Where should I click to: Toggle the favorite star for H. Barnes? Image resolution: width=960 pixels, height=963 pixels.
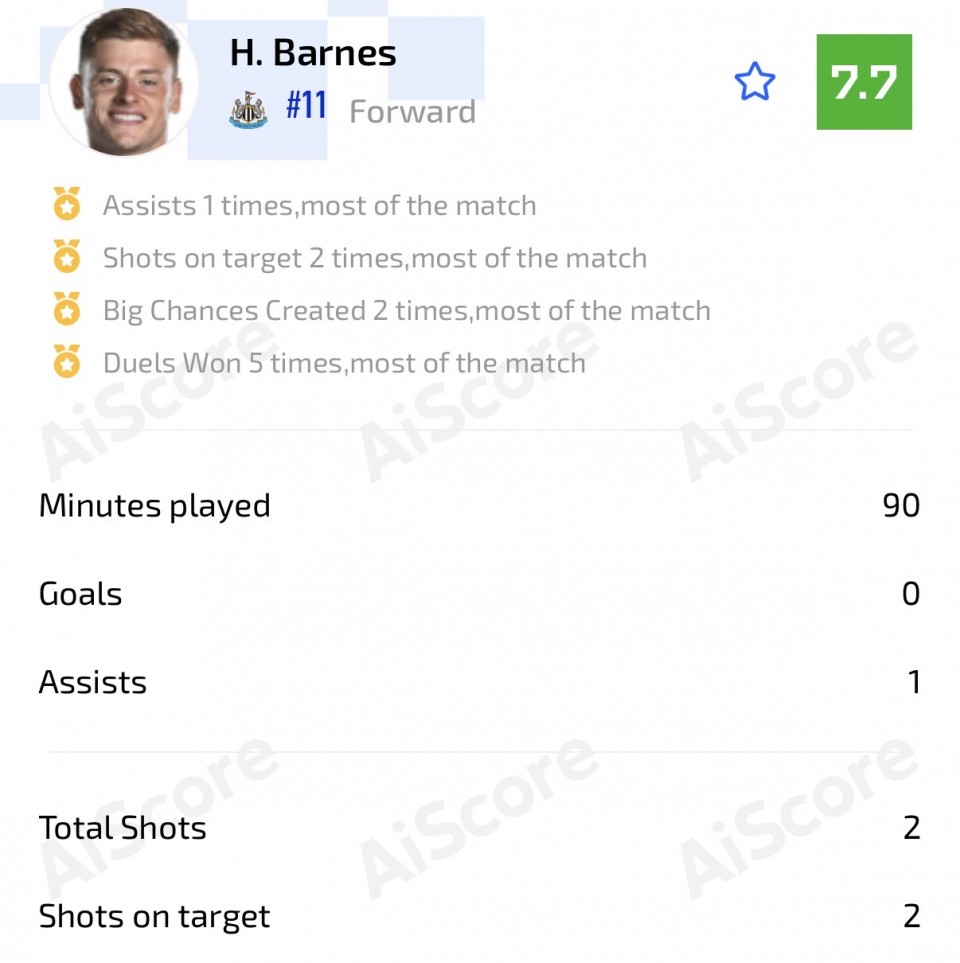coord(755,82)
